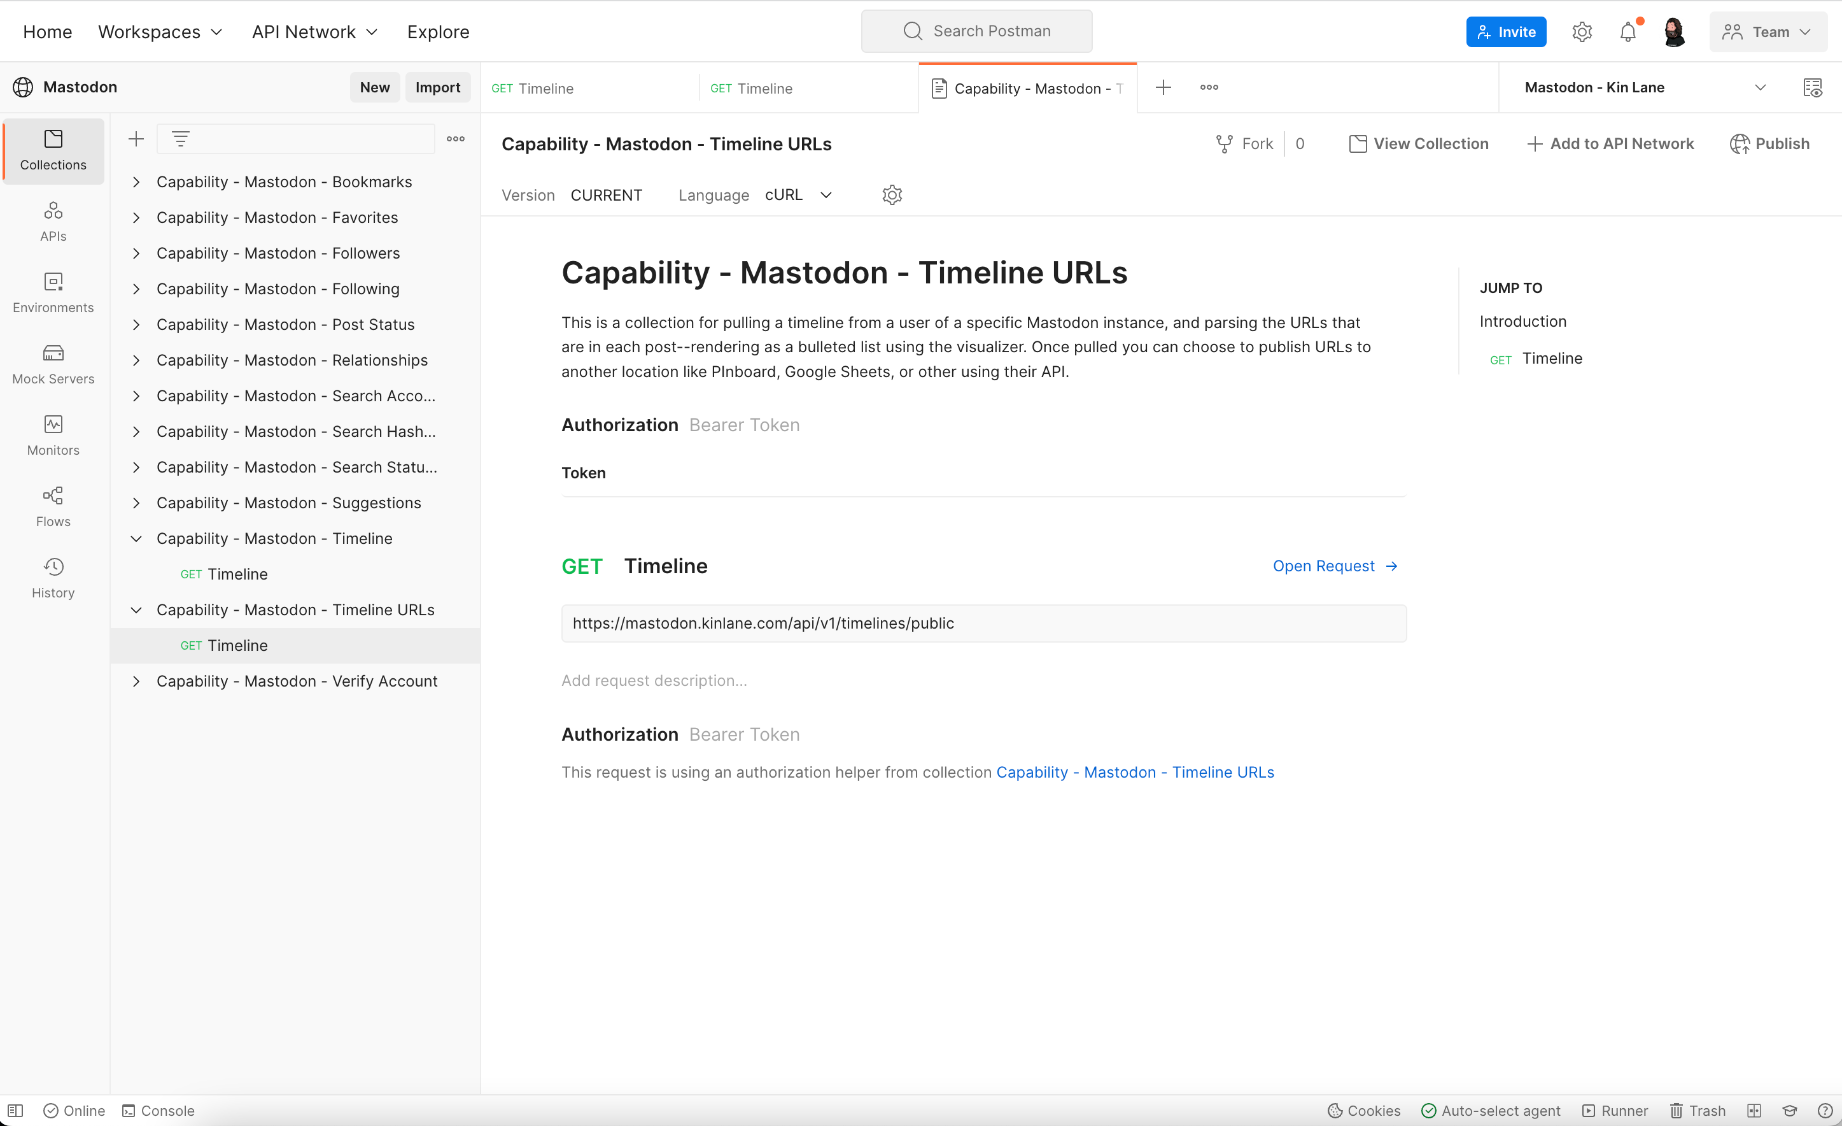1842x1126 pixels.
Task: Open the Workspaces menu
Action: [x=160, y=32]
